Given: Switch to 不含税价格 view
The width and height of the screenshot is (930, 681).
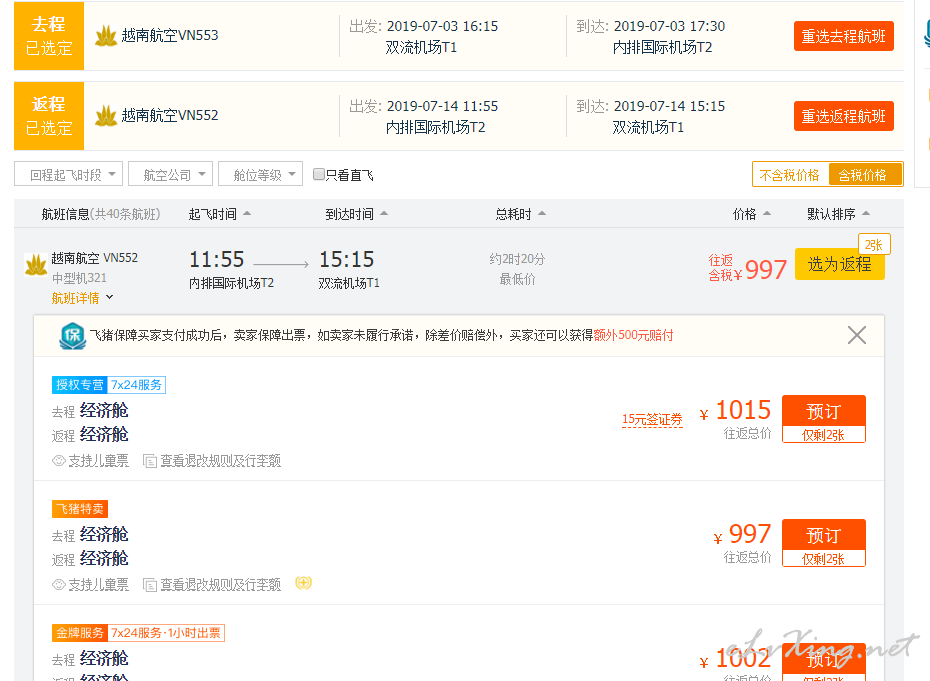Looking at the screenshot, I should pos(789,175).
